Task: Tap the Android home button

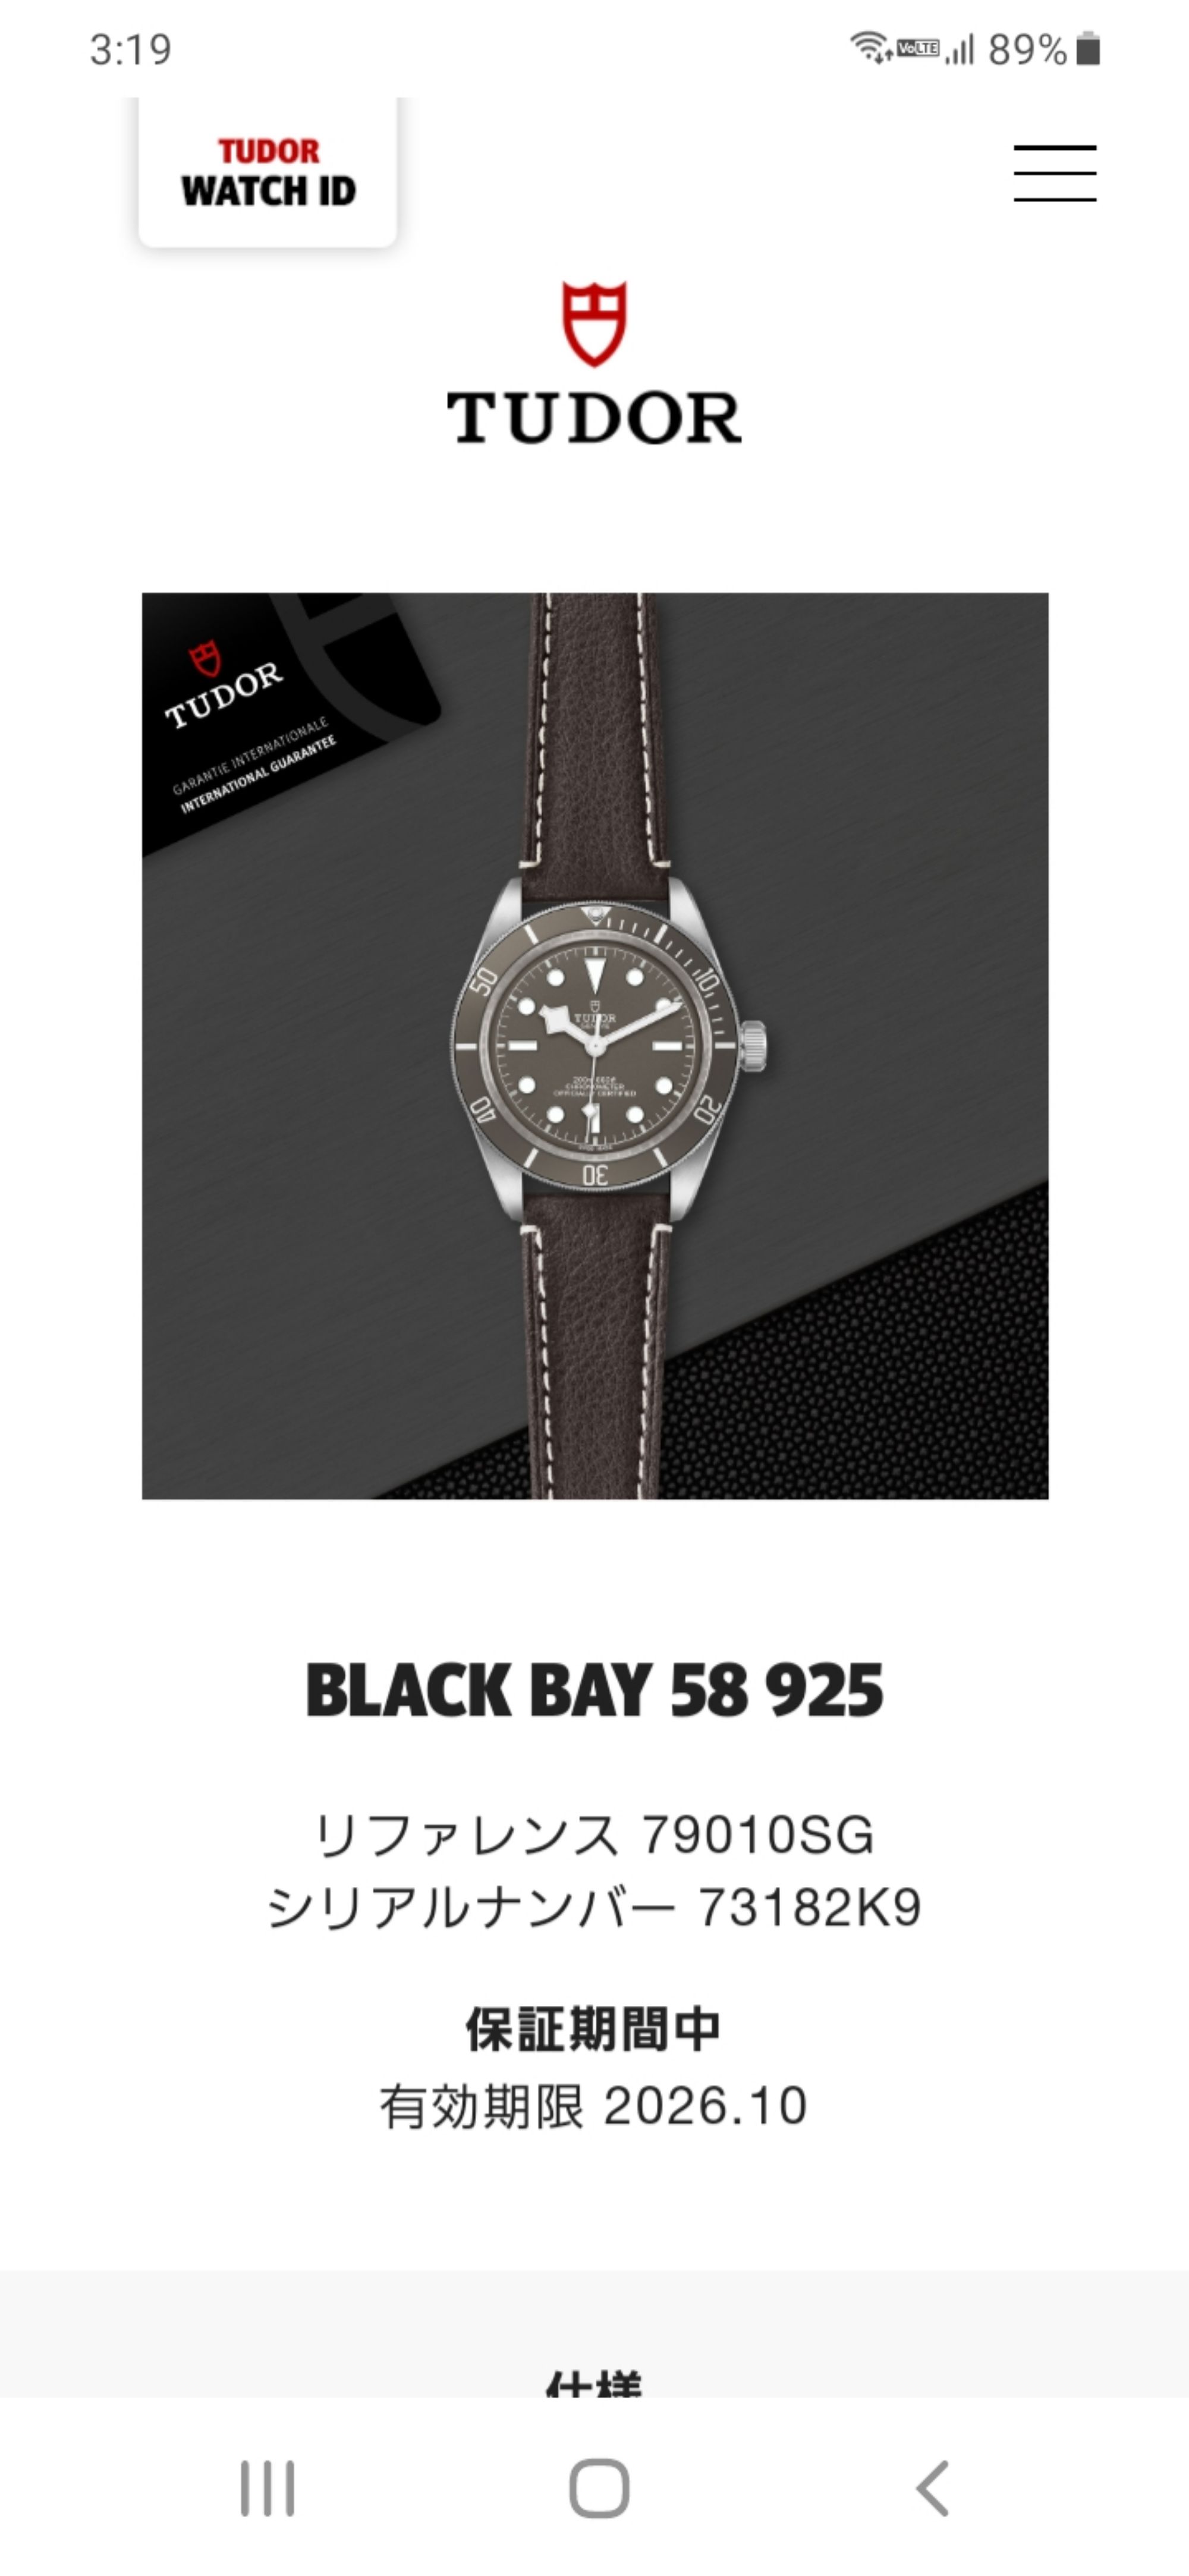Action: (599, 2488)
